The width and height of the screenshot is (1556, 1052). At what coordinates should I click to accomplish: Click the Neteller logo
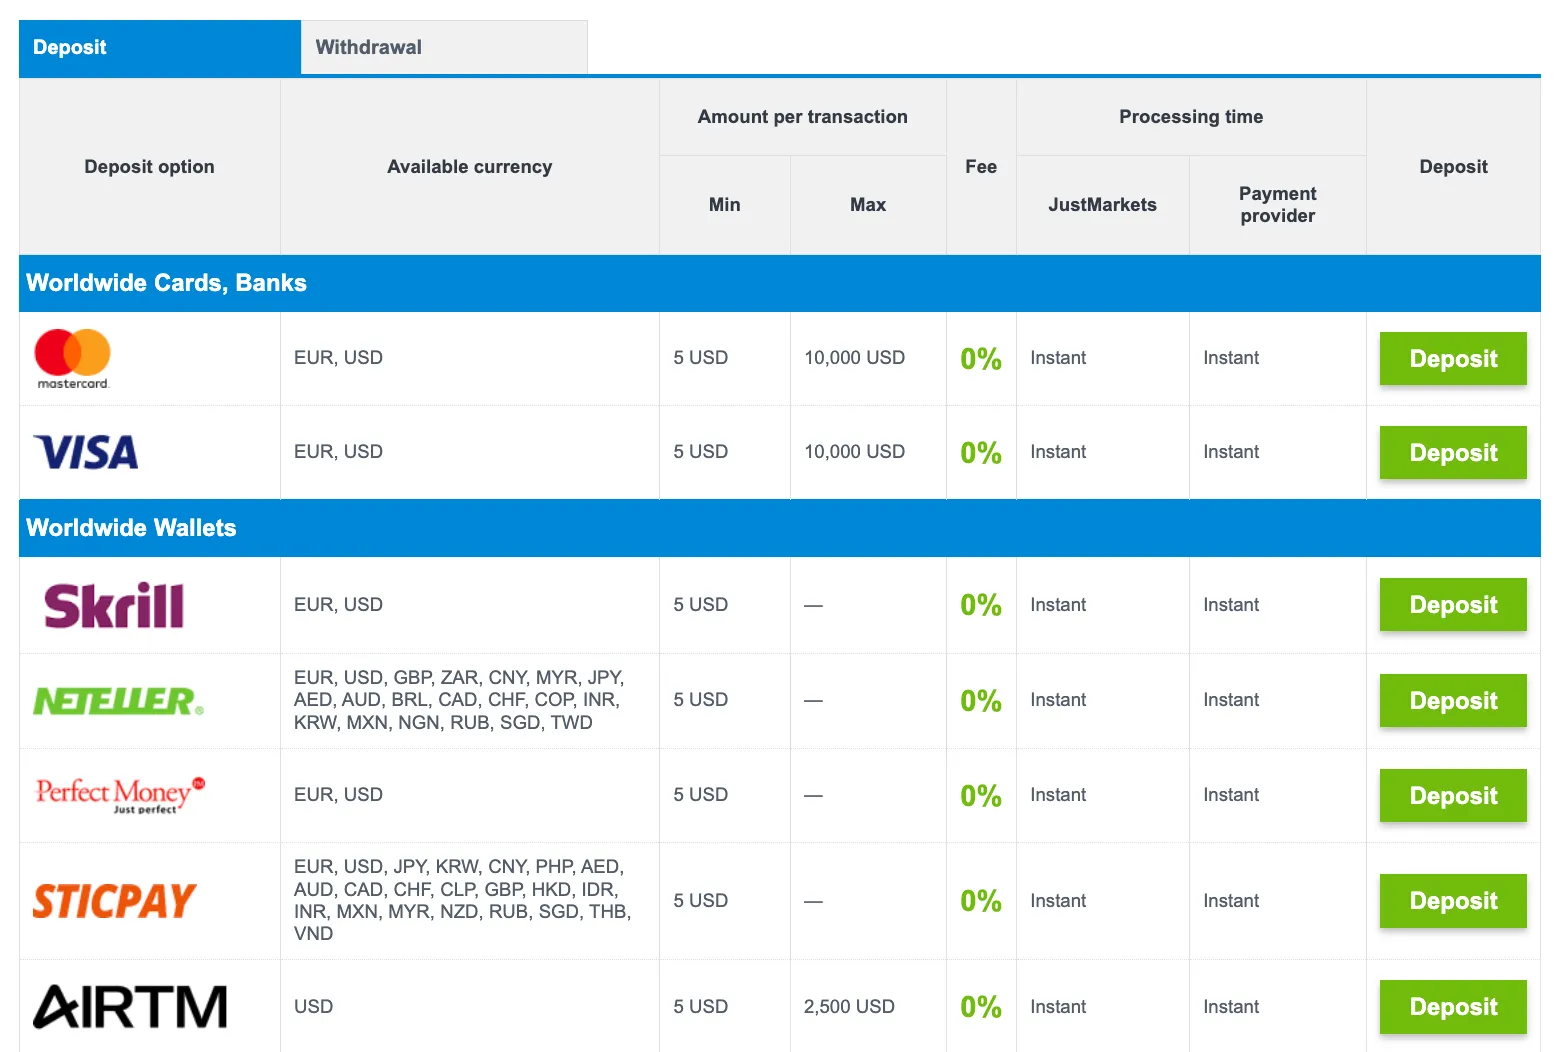[118, 701]
